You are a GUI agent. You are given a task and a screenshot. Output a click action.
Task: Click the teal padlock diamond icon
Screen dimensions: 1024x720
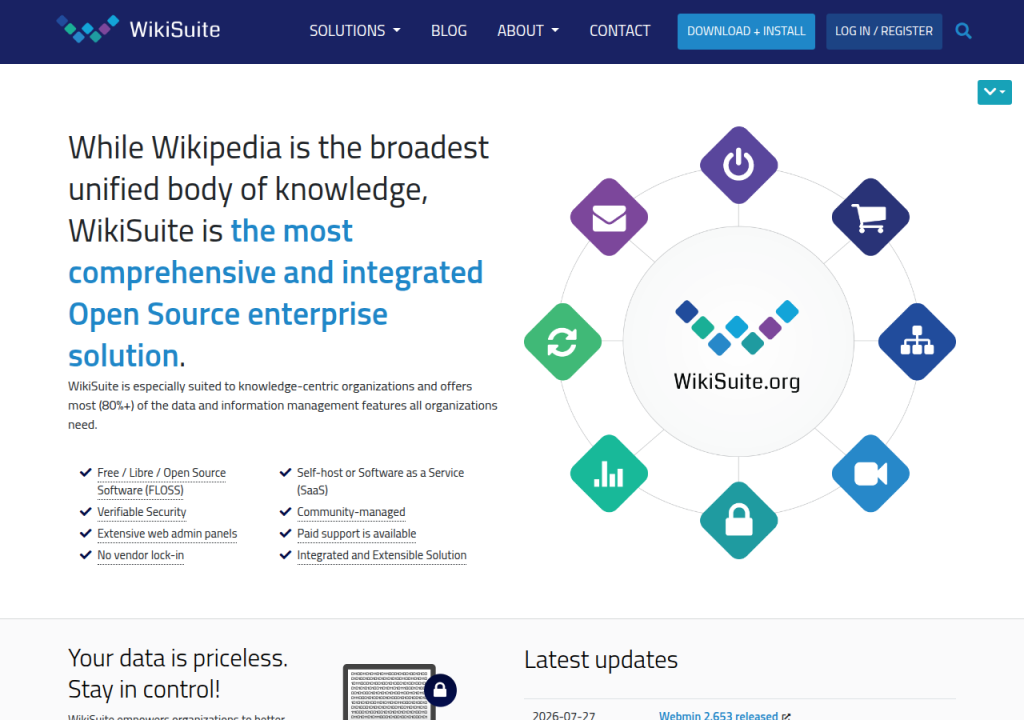739,521
